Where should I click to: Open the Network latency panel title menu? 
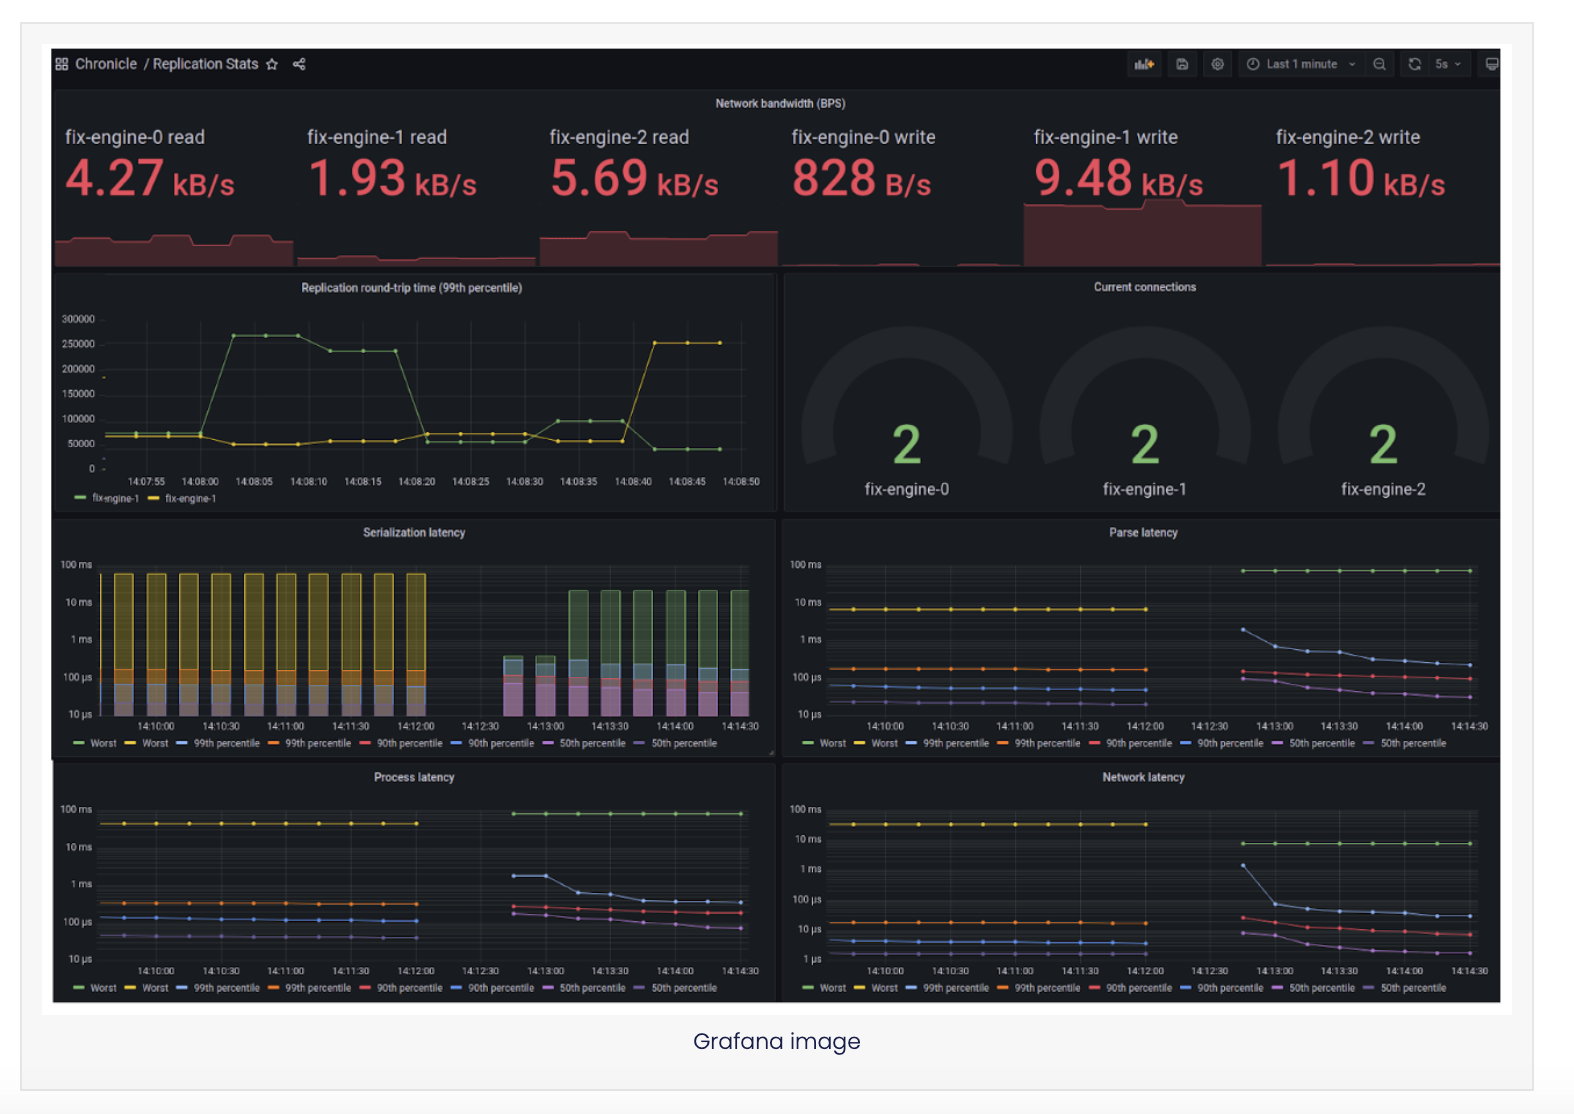[1143, 777]
